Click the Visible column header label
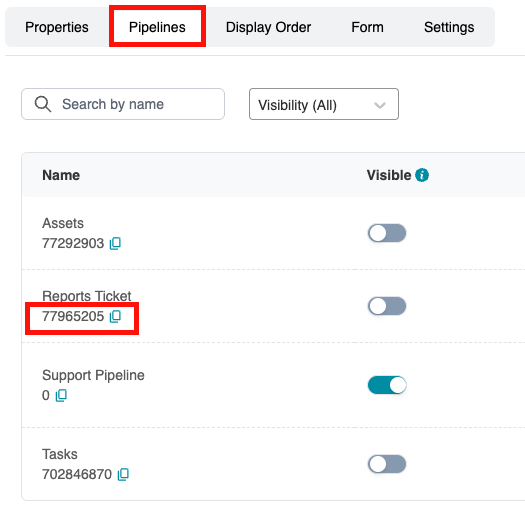This screenshot has height=511, width=525. [x=389, y=175]
